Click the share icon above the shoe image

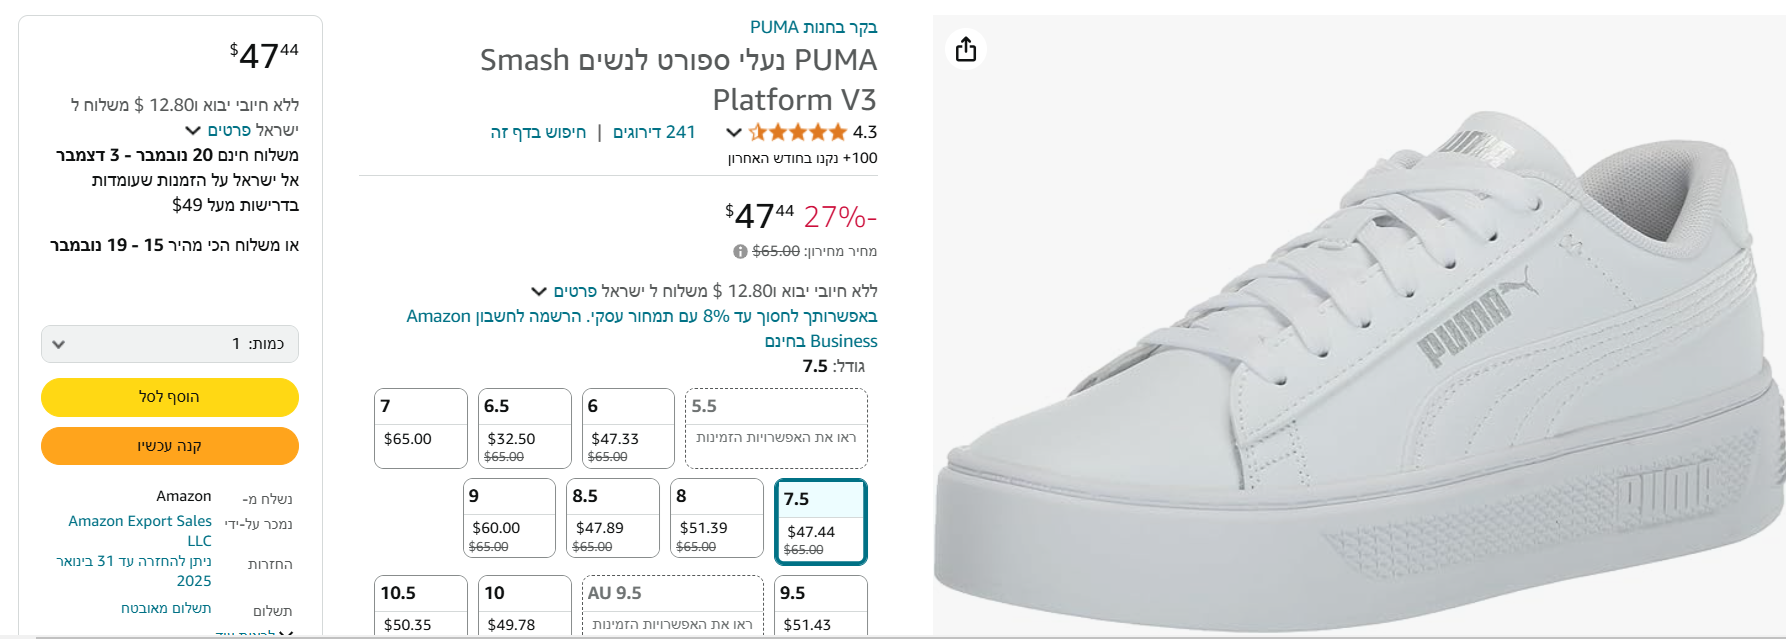pyautogui.click(x=965, y=49)
